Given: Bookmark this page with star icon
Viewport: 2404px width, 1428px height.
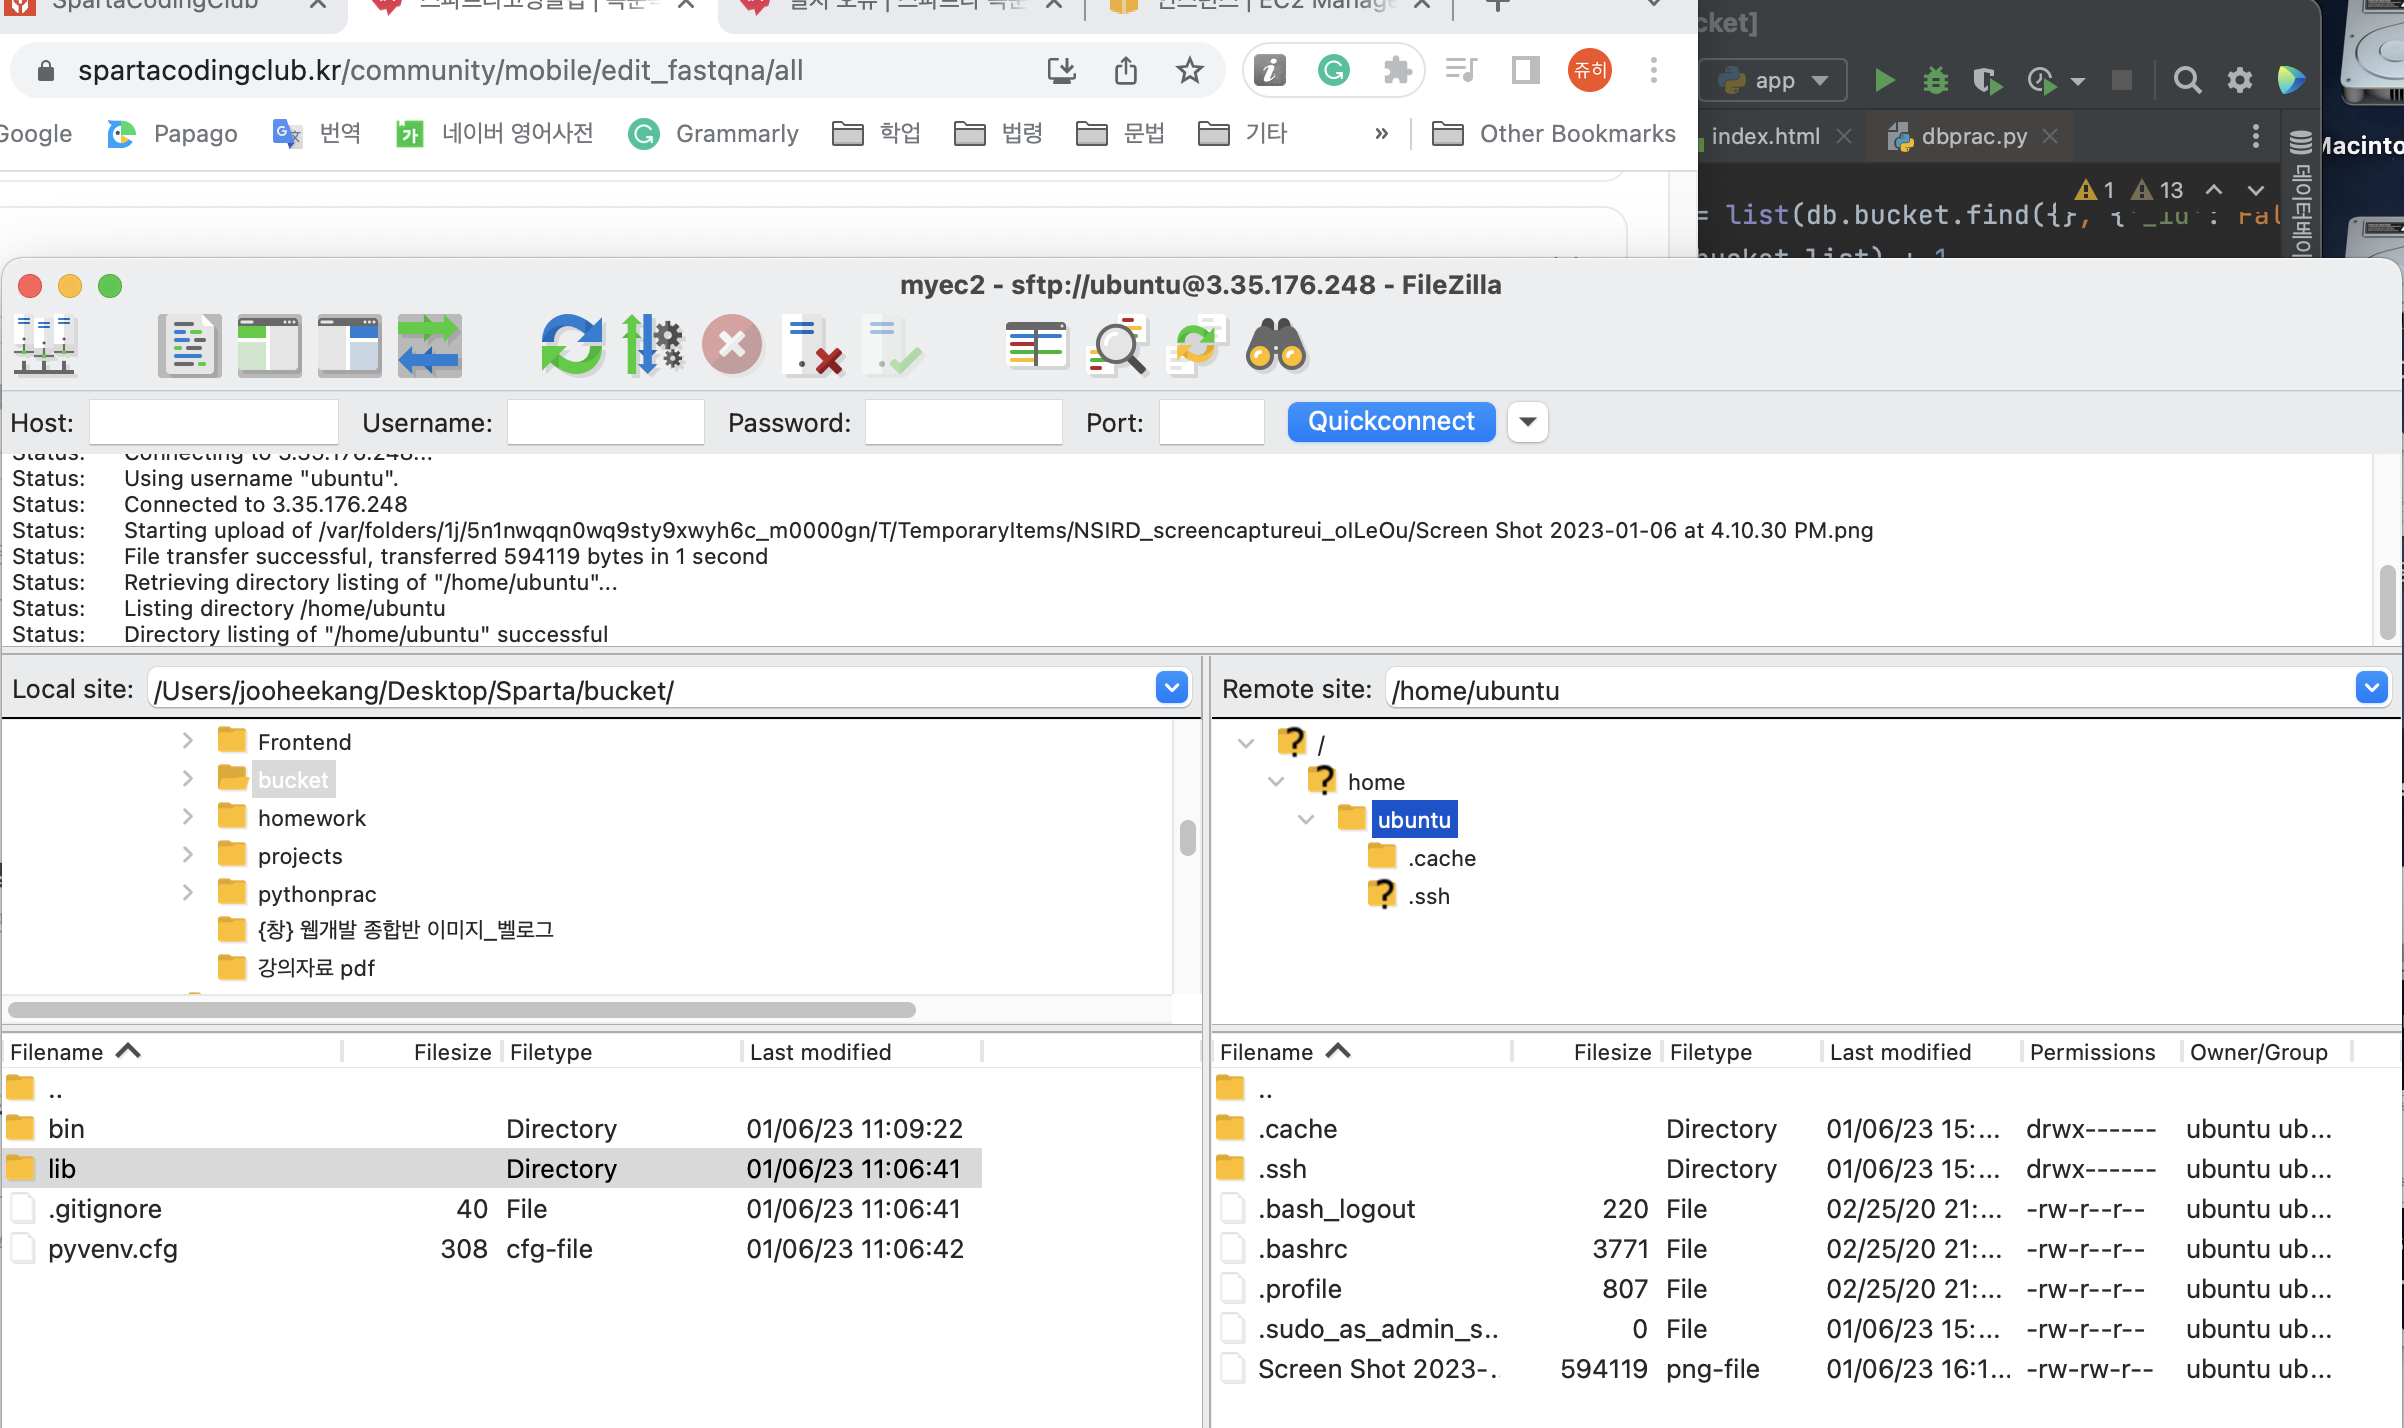Looking at the screenshot, I should (x=1189, y=70).
